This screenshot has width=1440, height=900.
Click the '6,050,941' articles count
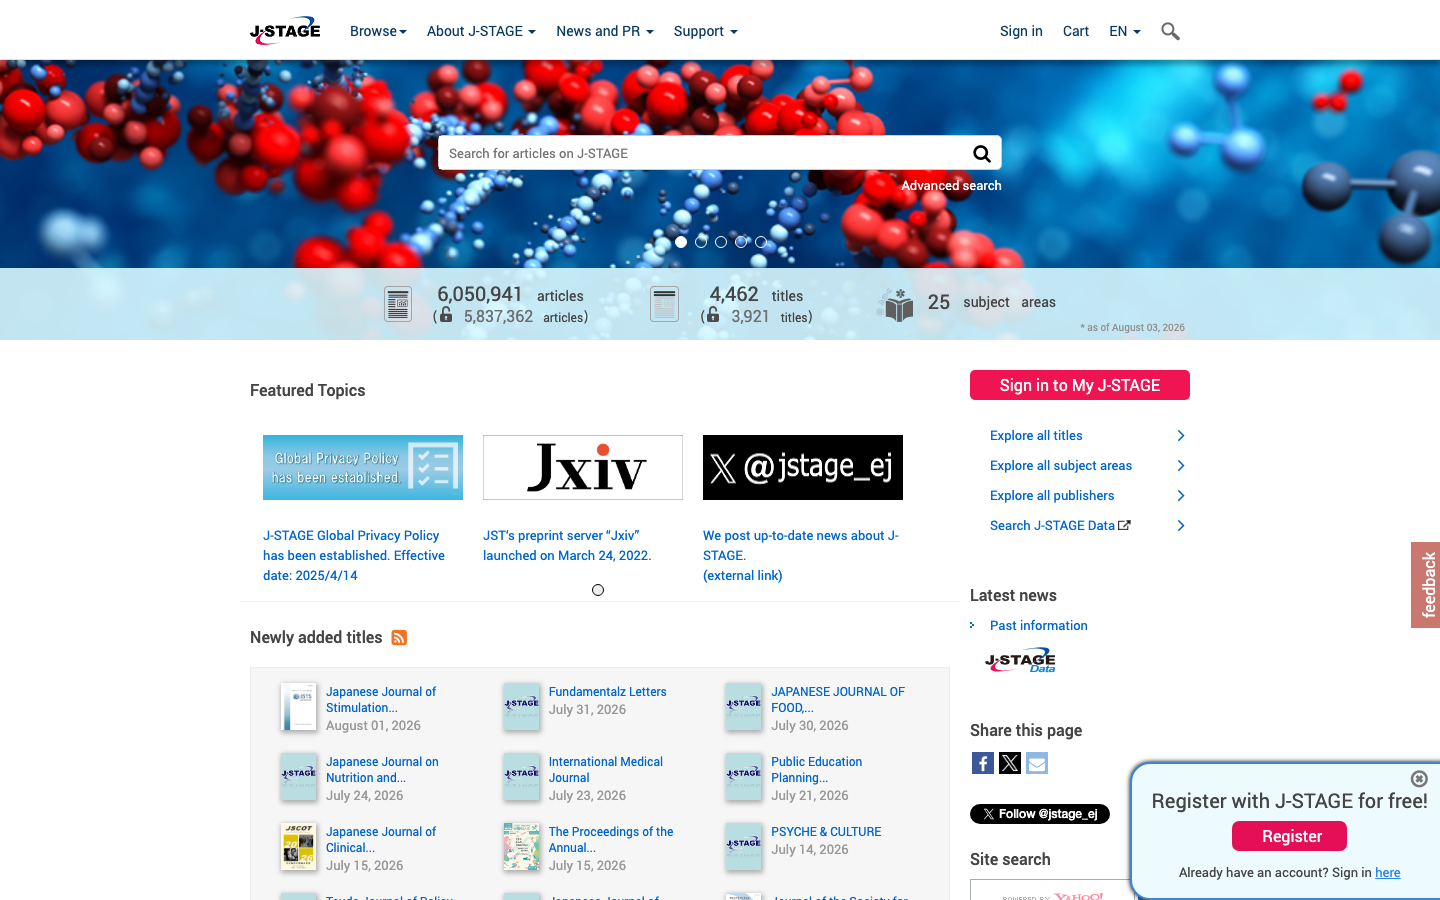[480, 294]
